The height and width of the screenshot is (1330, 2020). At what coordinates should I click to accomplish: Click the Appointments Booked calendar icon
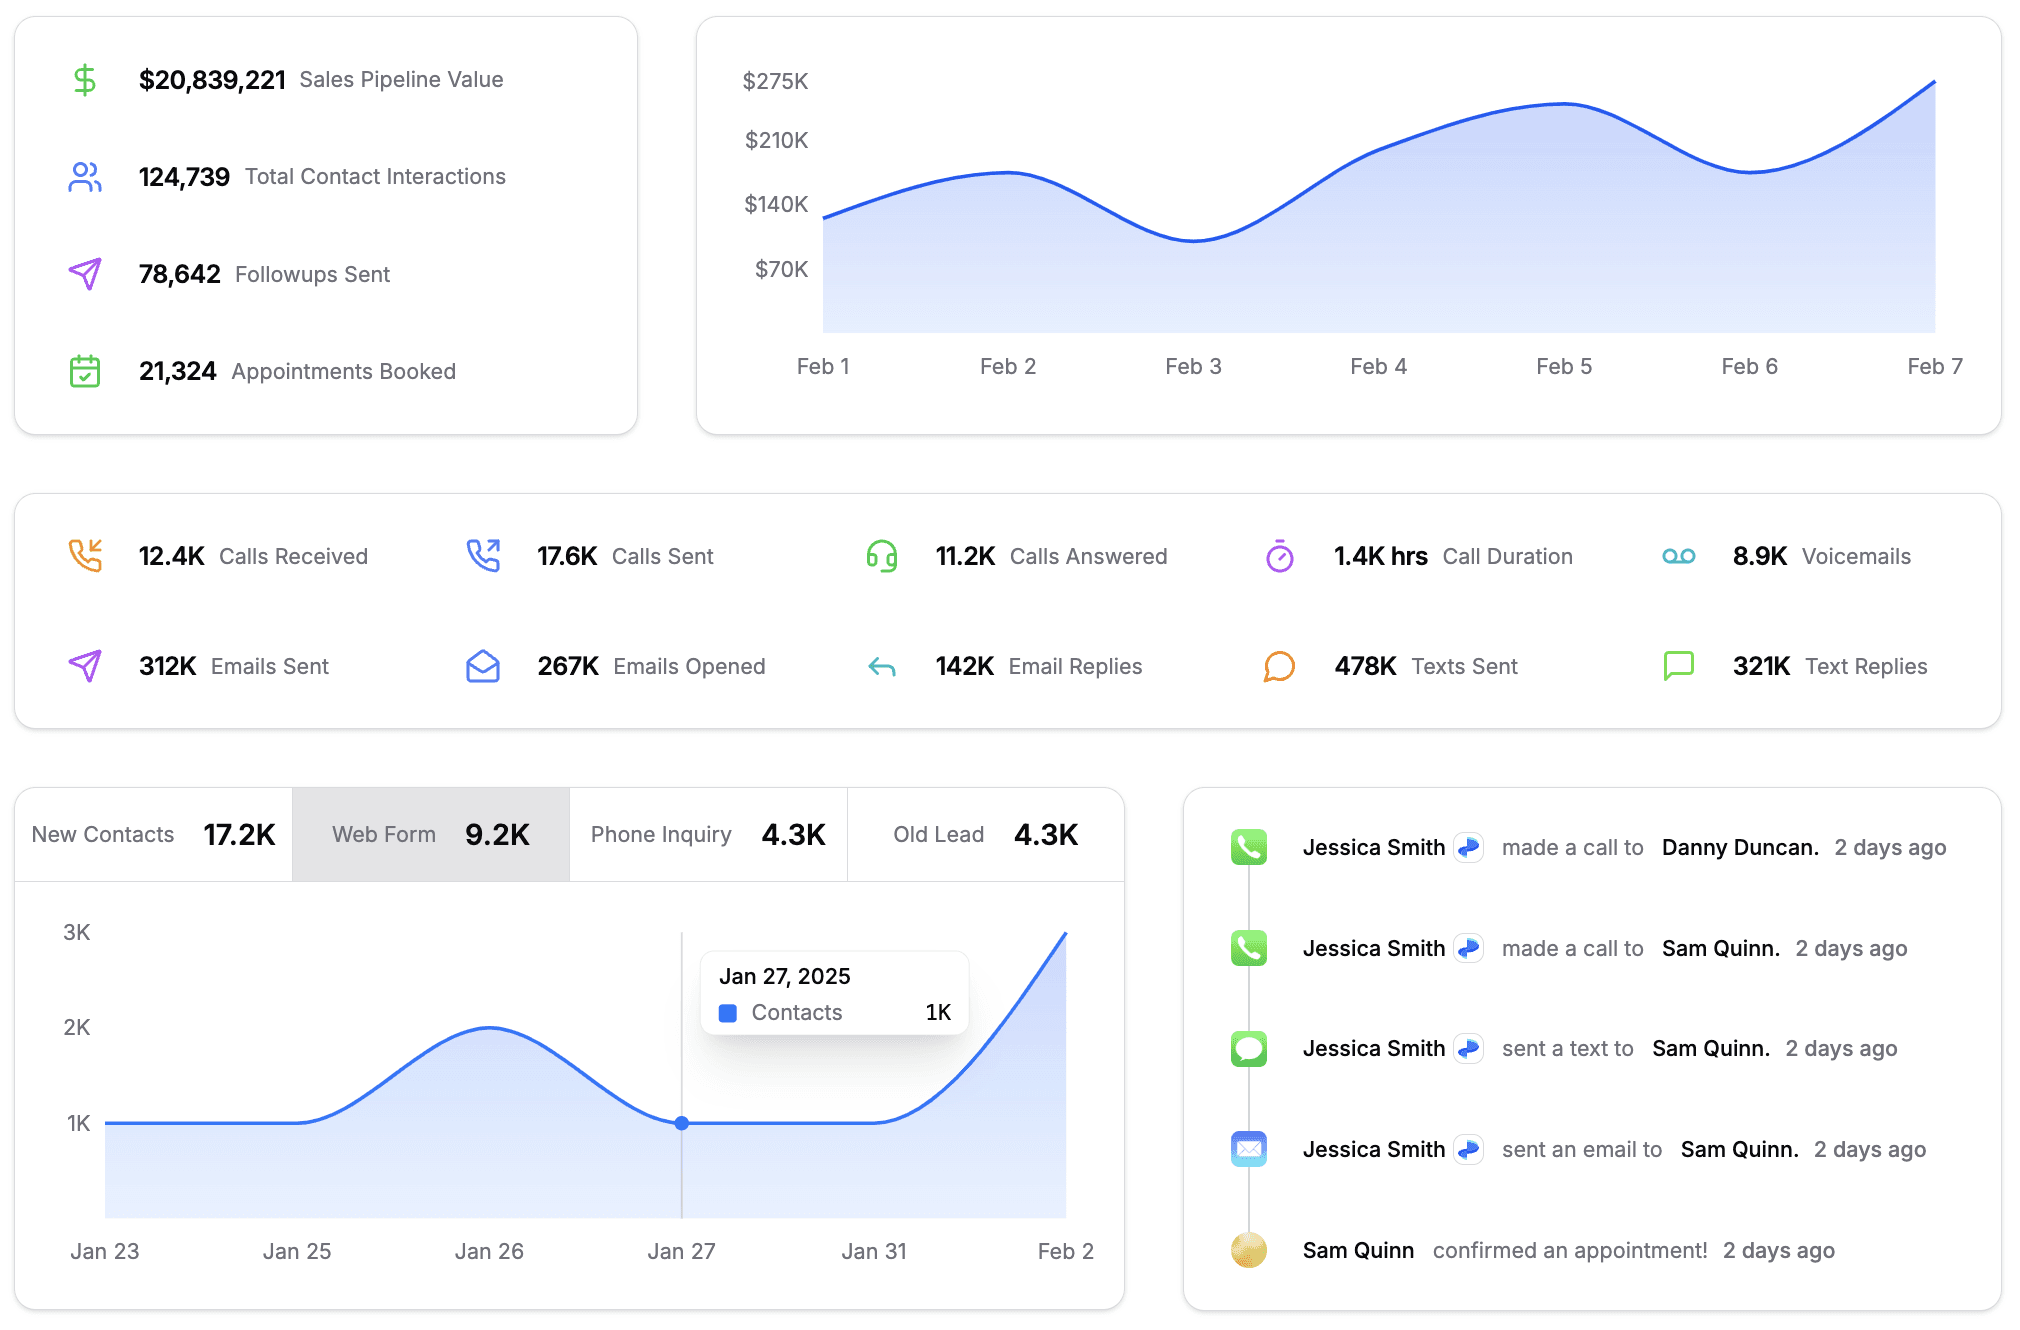[85, 371]
